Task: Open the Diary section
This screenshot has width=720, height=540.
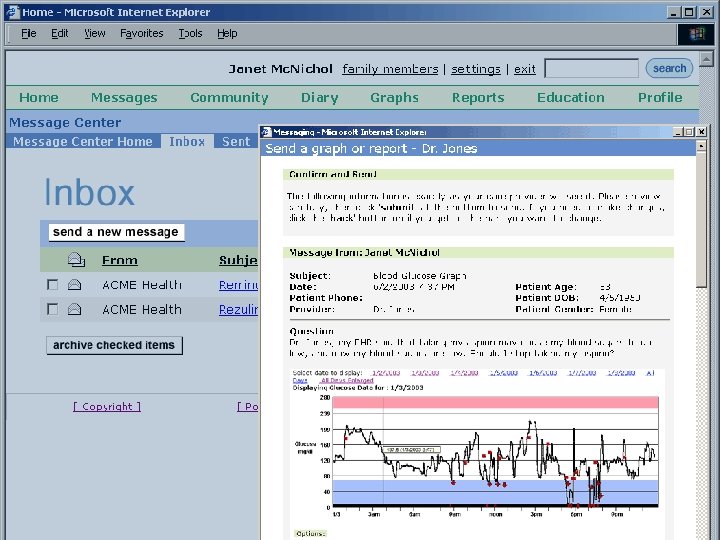Action: click(x=320, y=97)
